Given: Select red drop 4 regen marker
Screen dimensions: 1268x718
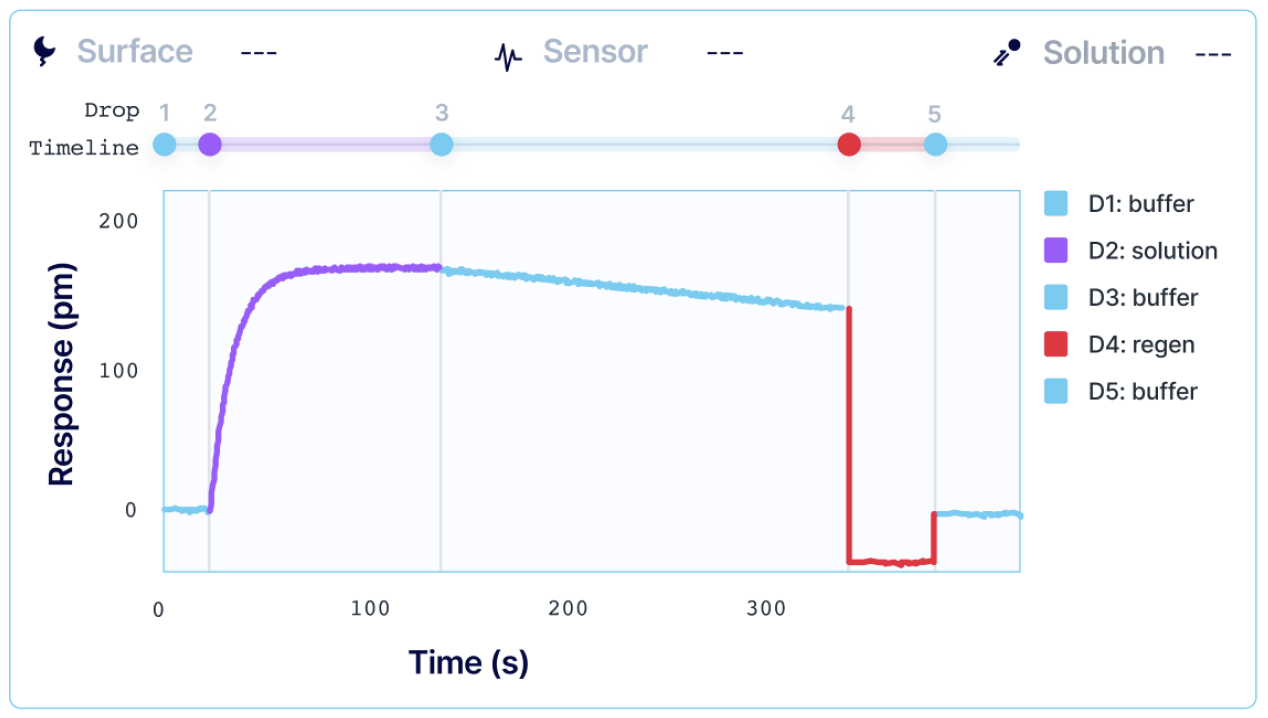Looking at the screenshot, I should coord(849,145).
